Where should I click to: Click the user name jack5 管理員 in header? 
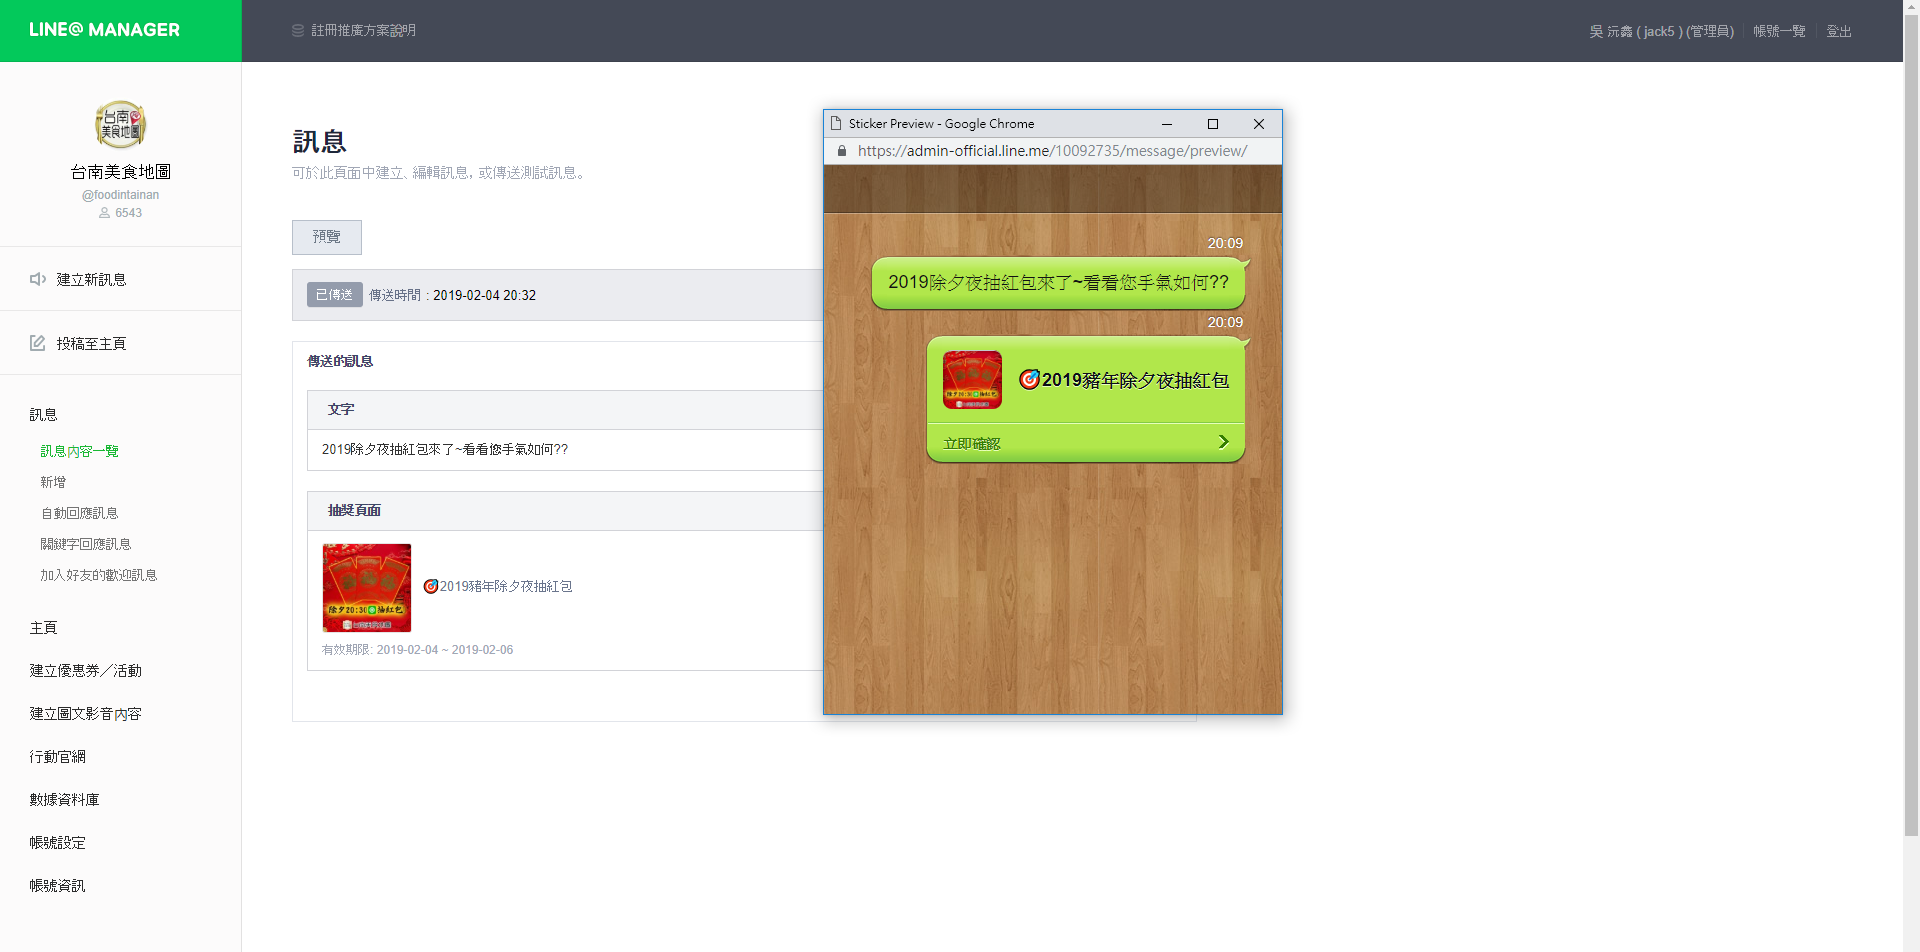click(x=1661, y=31)
